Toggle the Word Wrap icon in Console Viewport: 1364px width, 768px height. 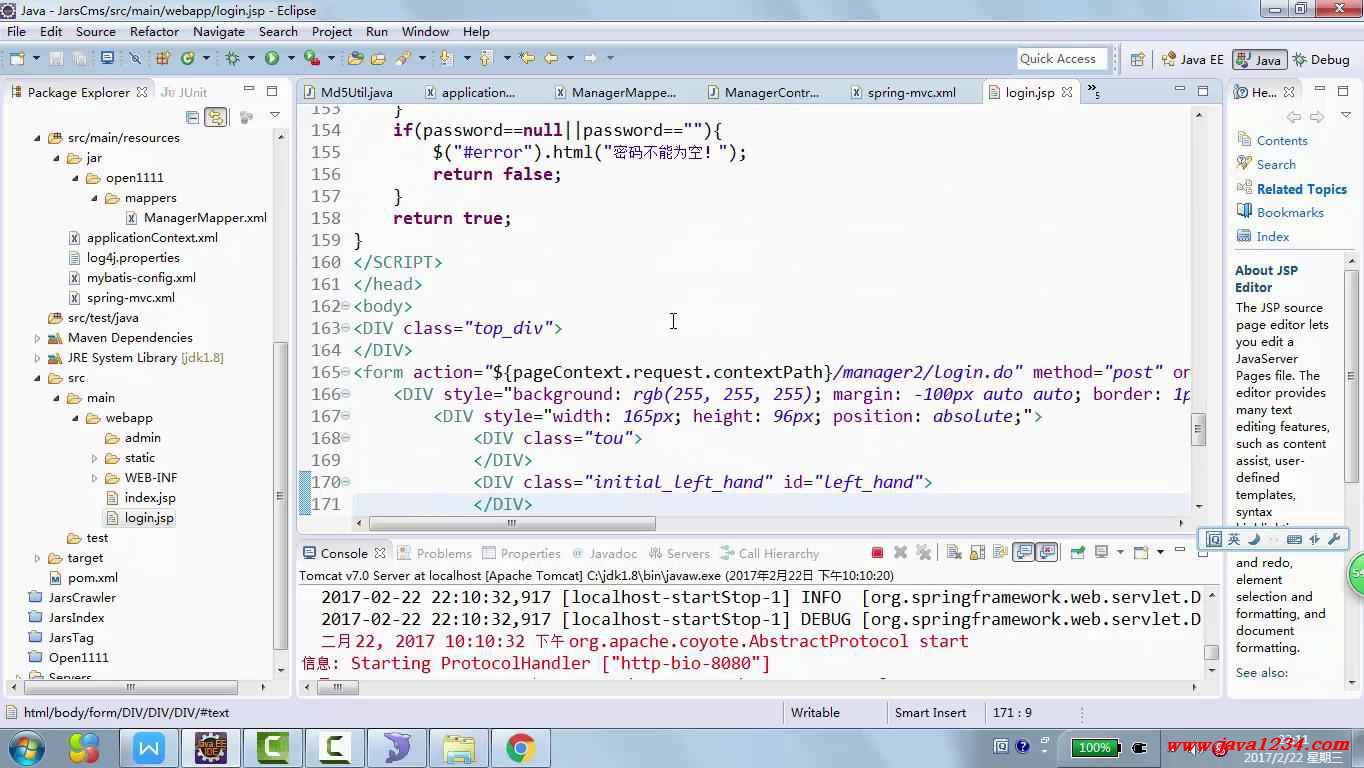point(1000,552)
